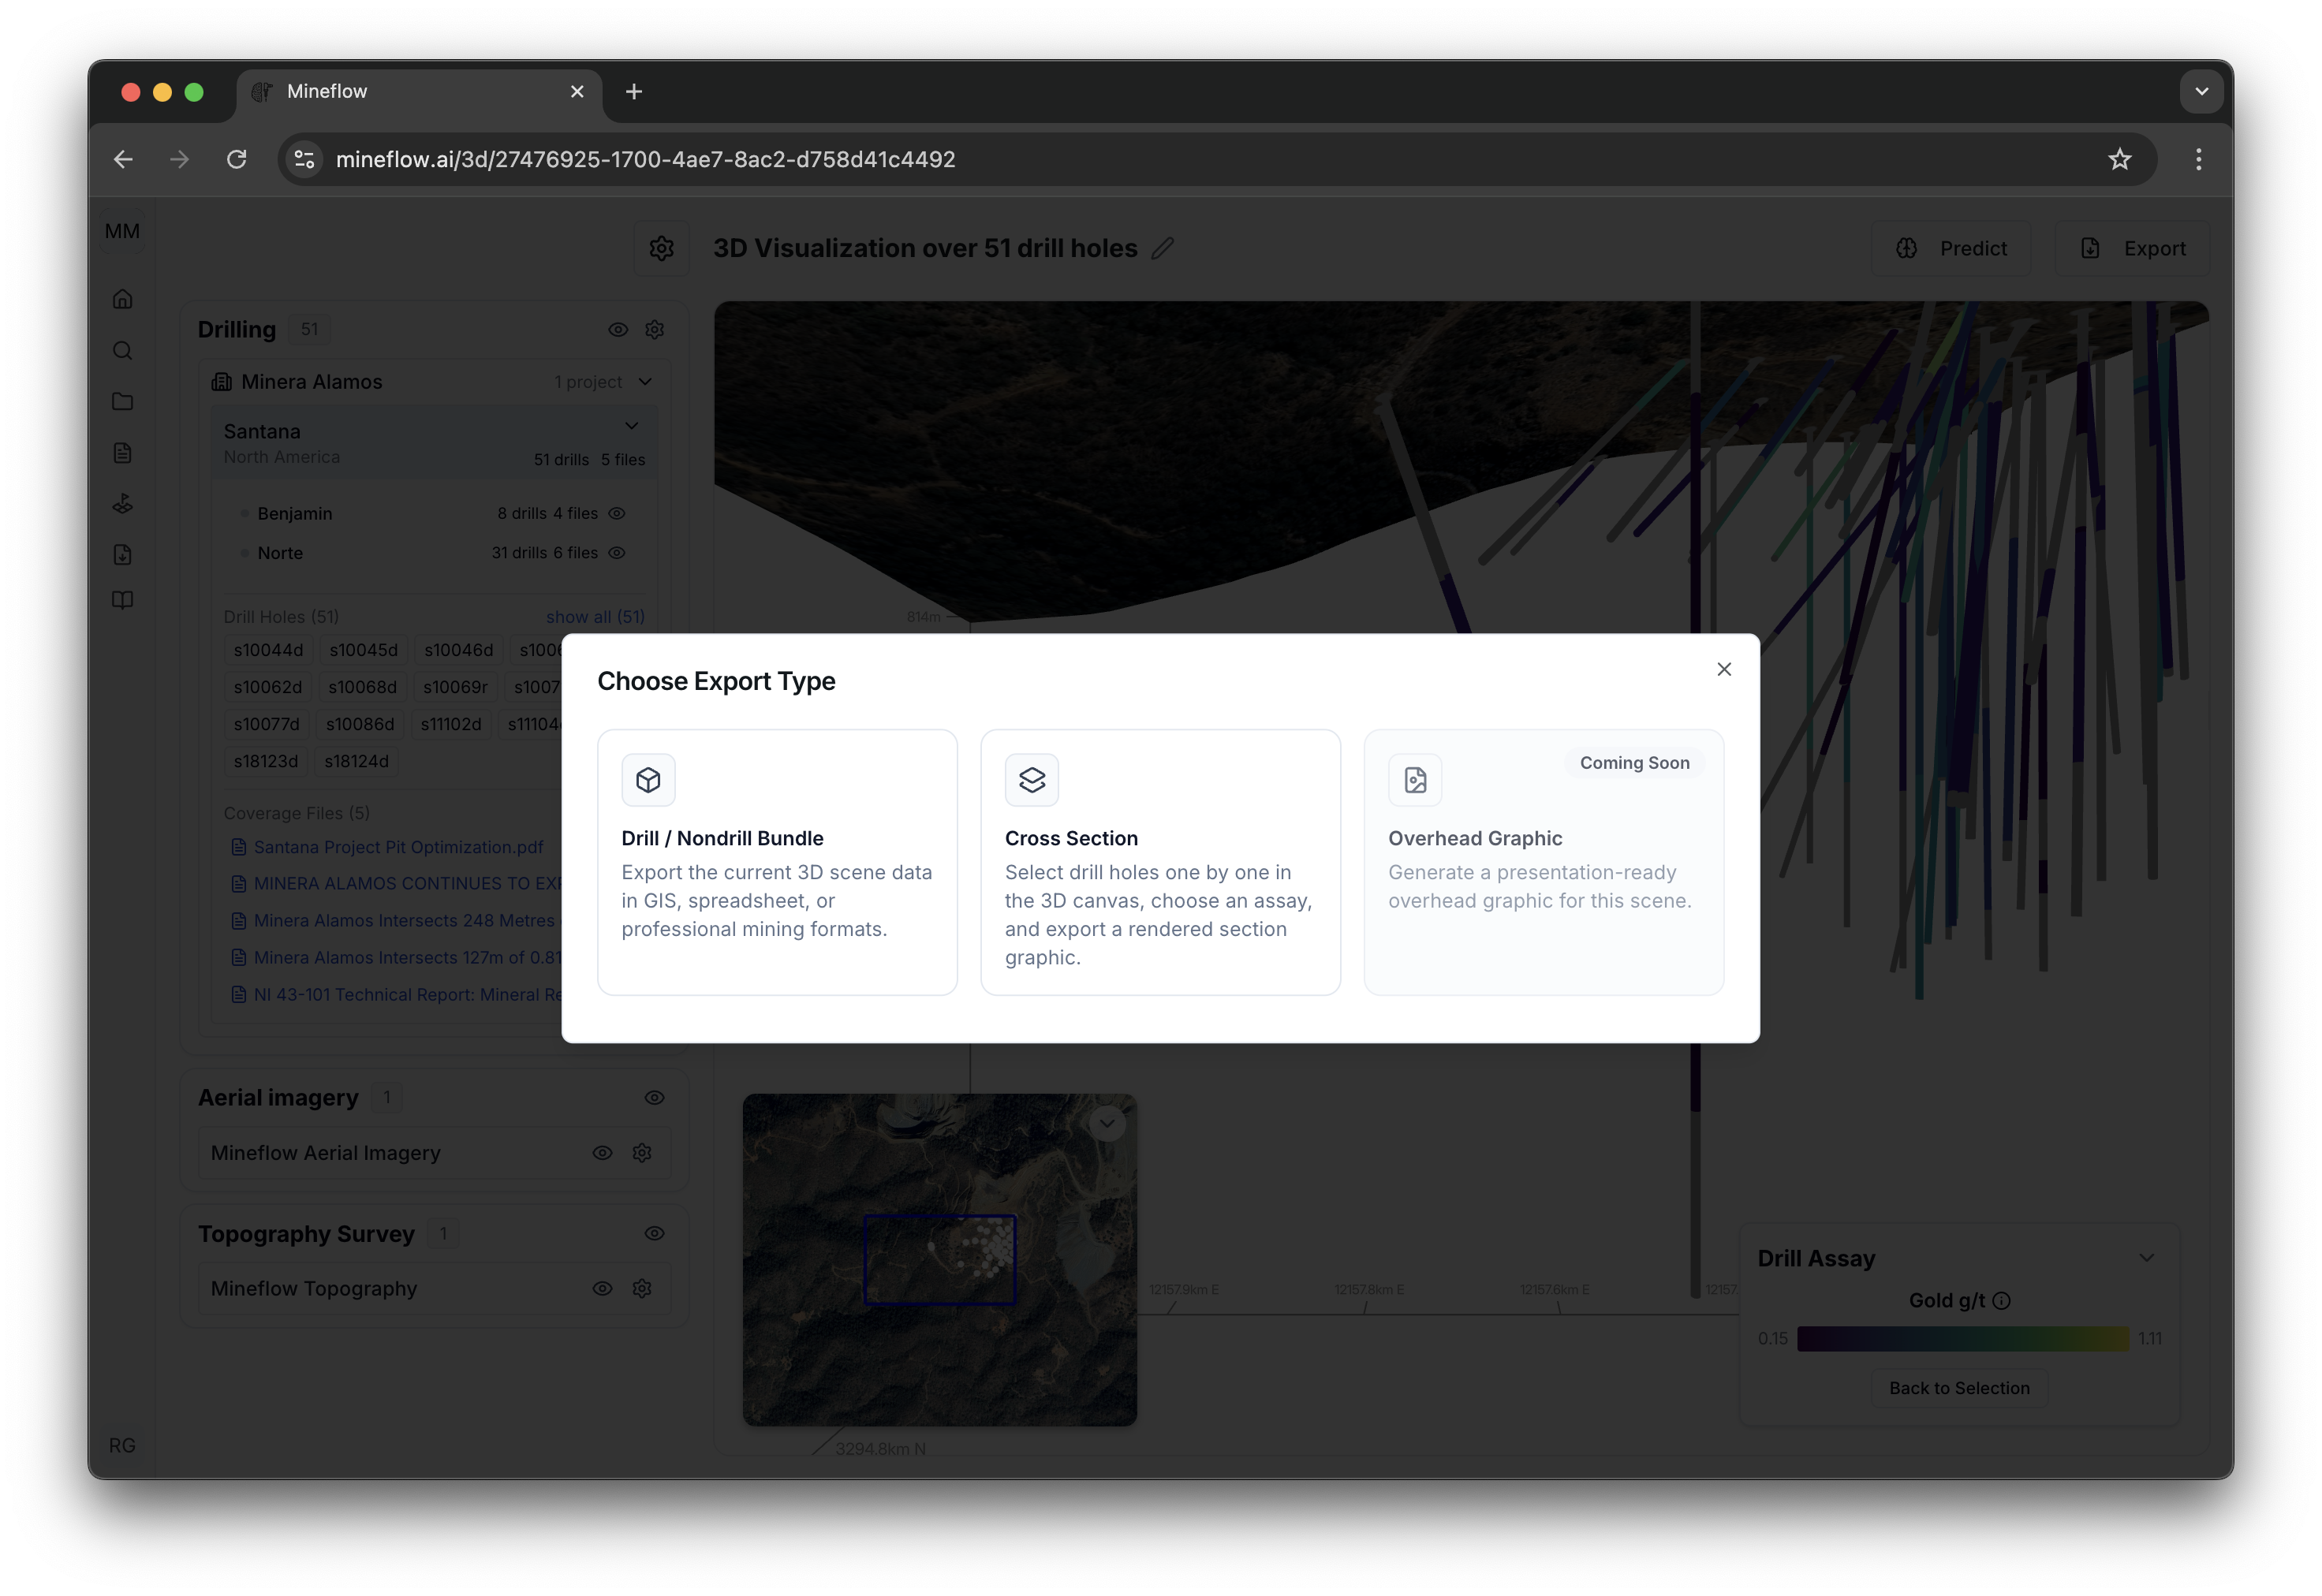Click the Drill / Nondrill Bundle cube icon
Screen dimensions: 2322x1596
click(x=648, y=780)
